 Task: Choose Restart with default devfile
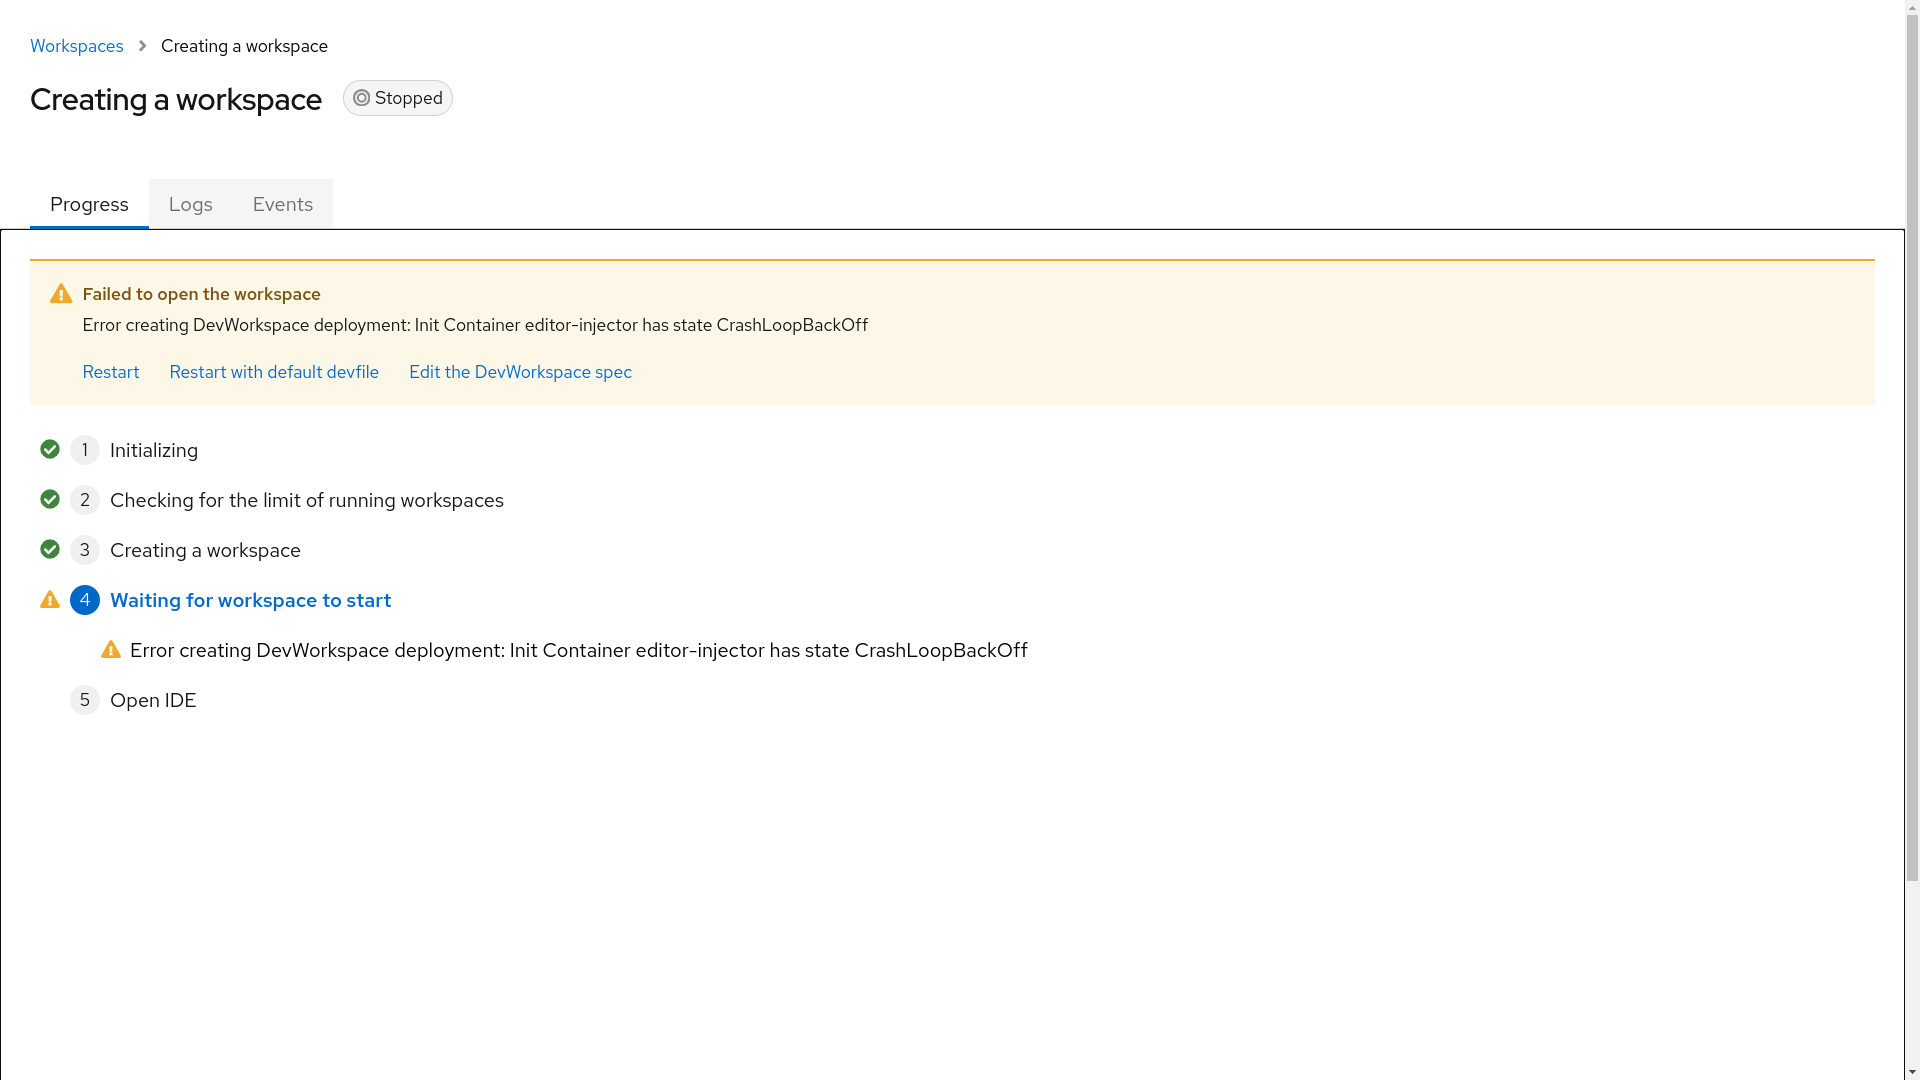pyautogui.click(x=274, y=372)
